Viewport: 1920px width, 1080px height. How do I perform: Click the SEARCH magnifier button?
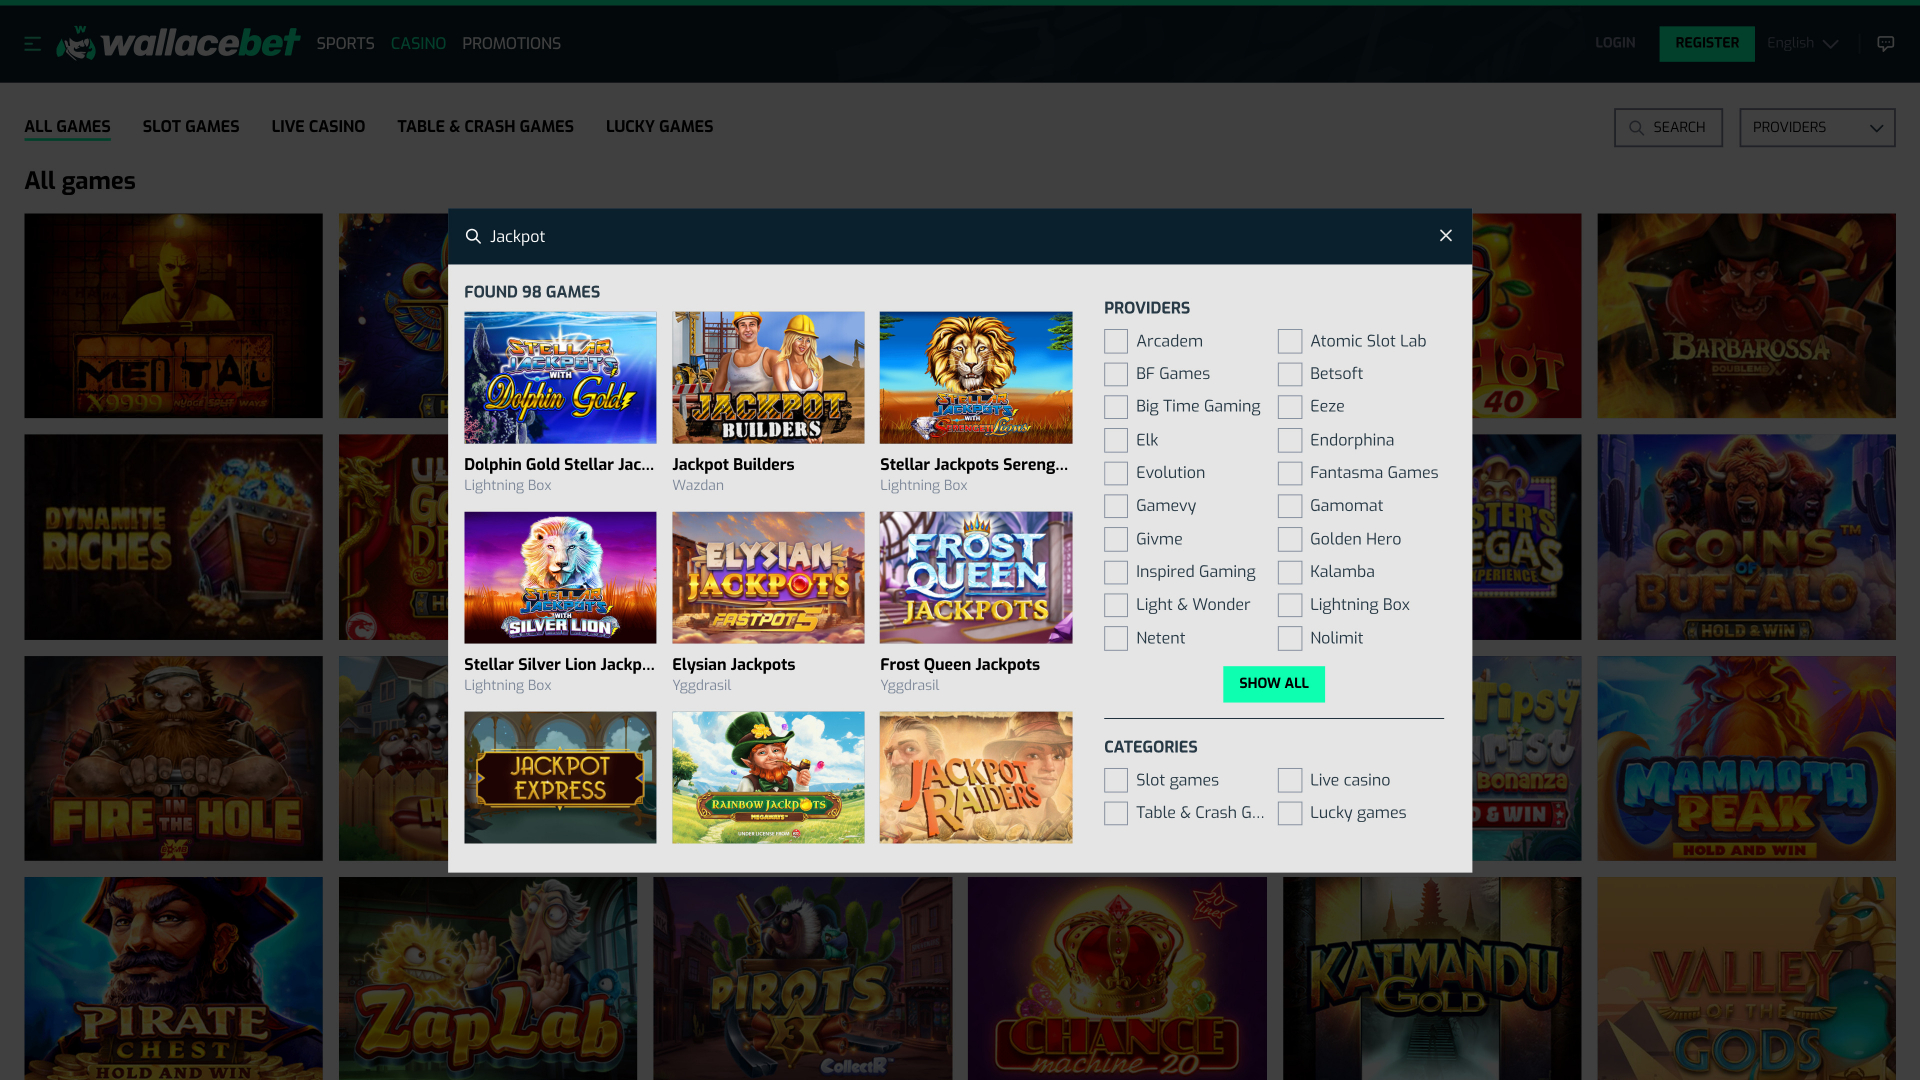[1667, 127]
